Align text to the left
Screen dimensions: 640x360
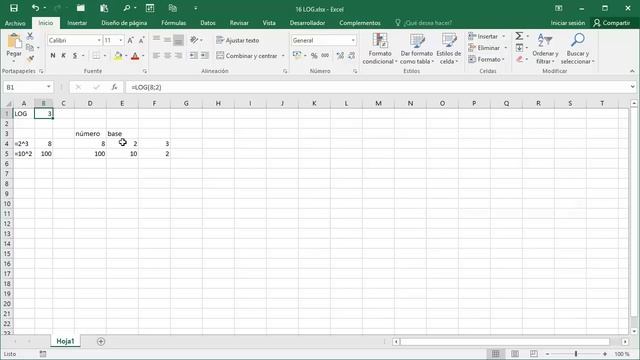click(156, 56)
